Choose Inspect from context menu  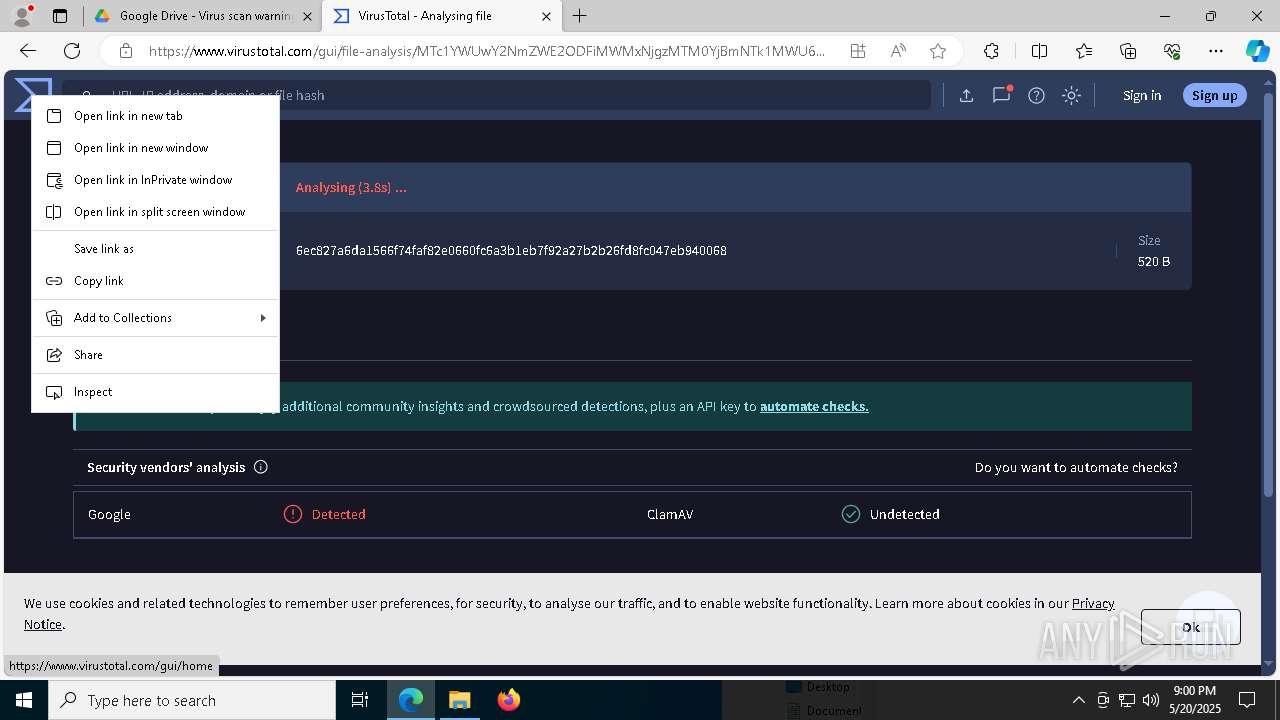click(x=155, y=392)
